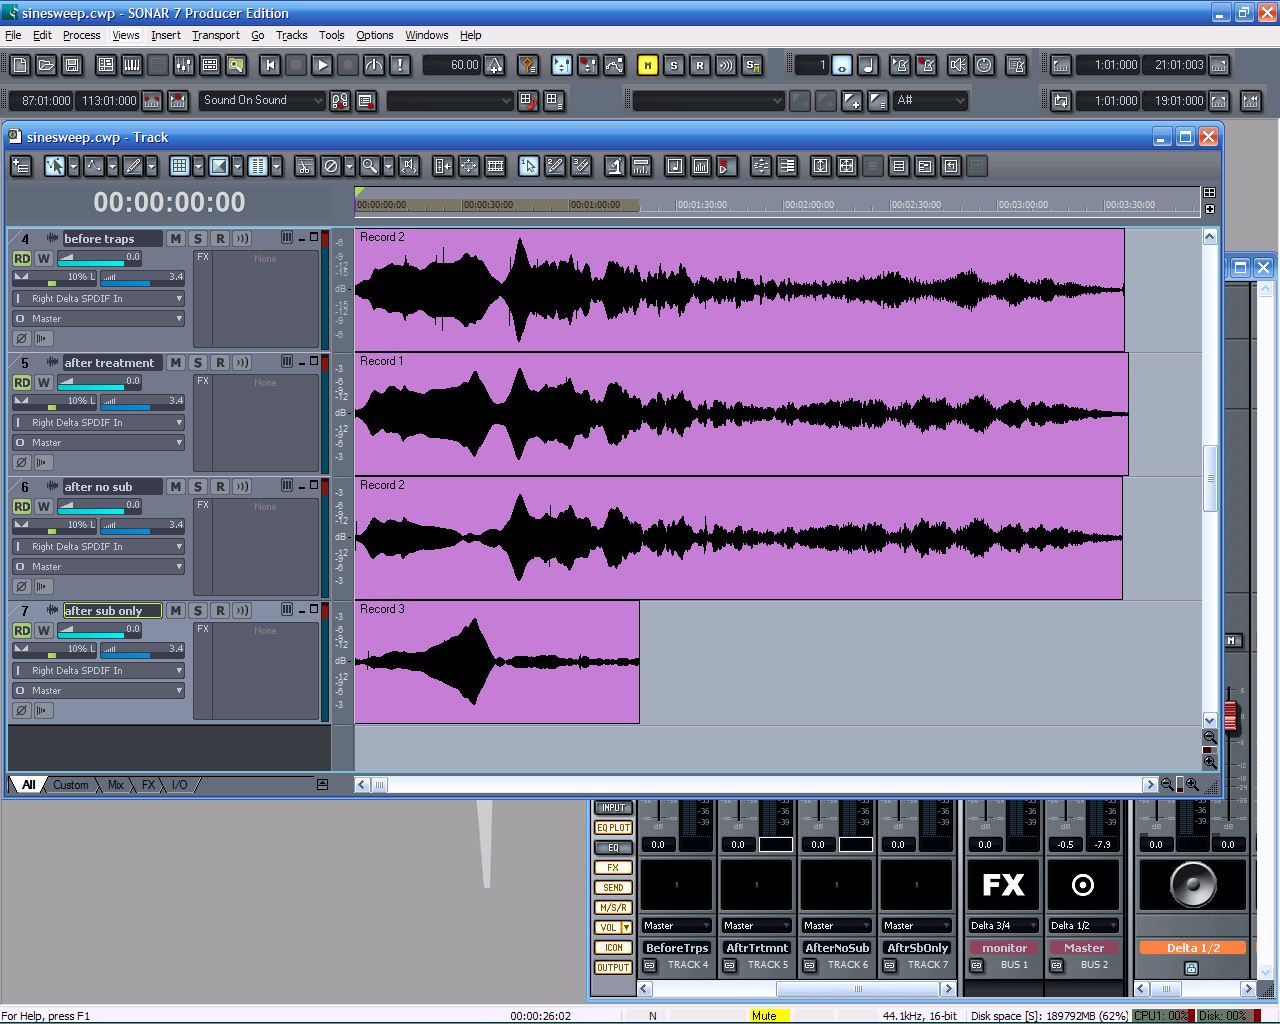Viewport: 1280px width, 1024px height.
Task: Mute the before traps track
Action: (x=176, y=239)
